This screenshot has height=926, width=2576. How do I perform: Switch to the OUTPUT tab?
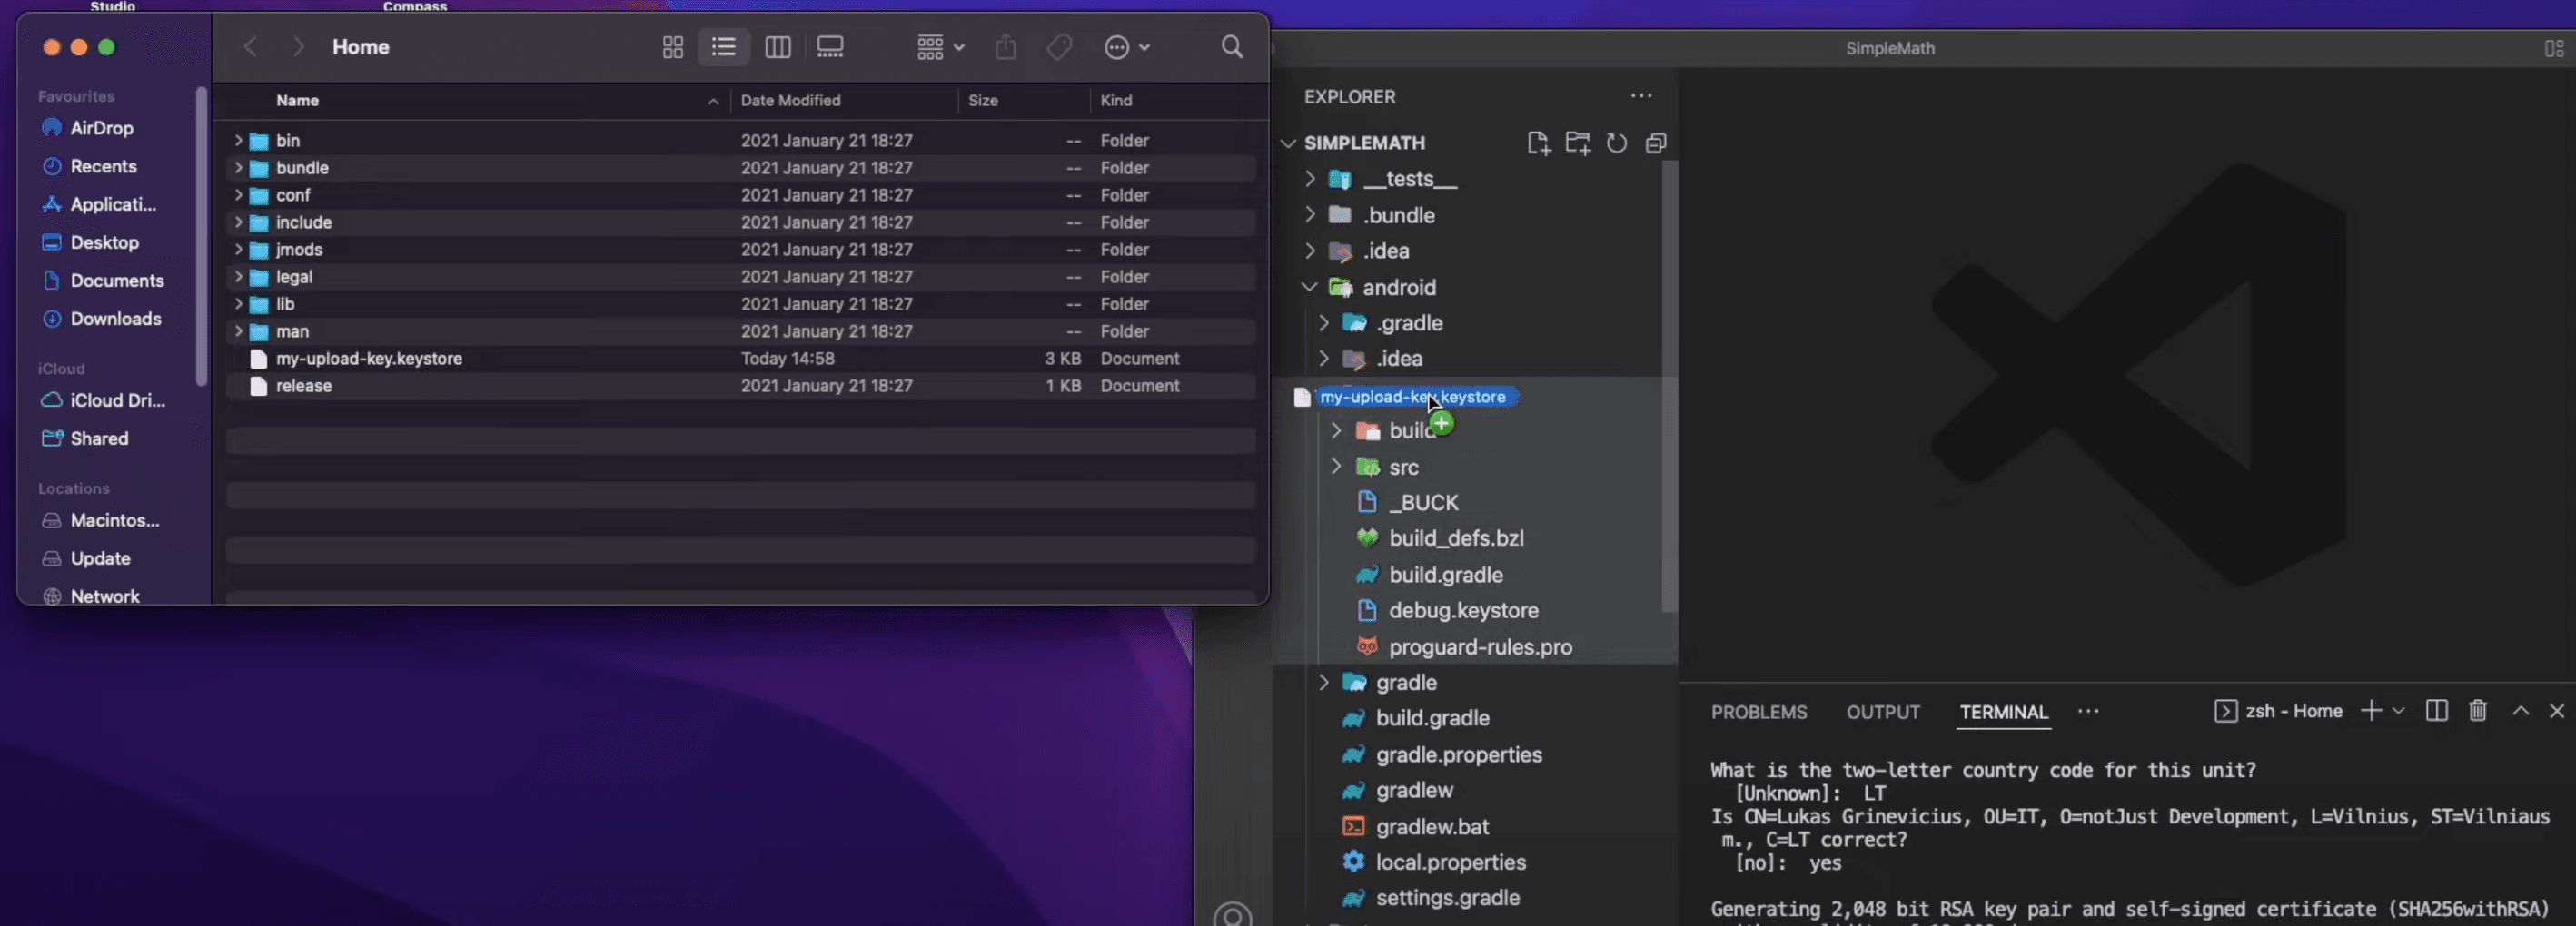click(1882, 712)
